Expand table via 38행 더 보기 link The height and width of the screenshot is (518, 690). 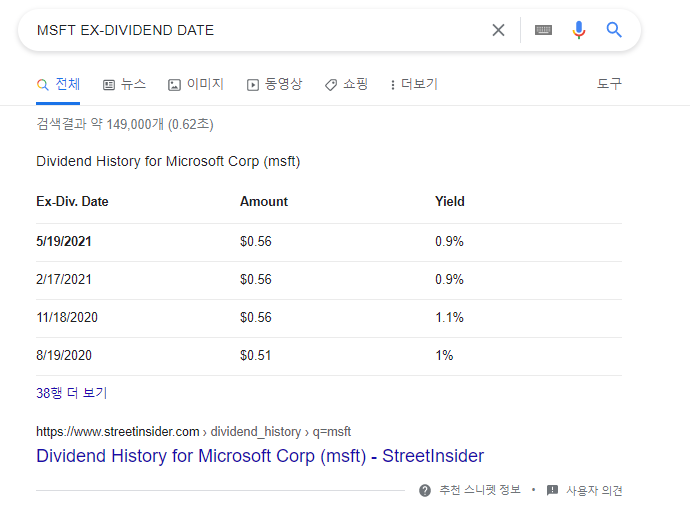pyautogui.click(x=72, y=393)
